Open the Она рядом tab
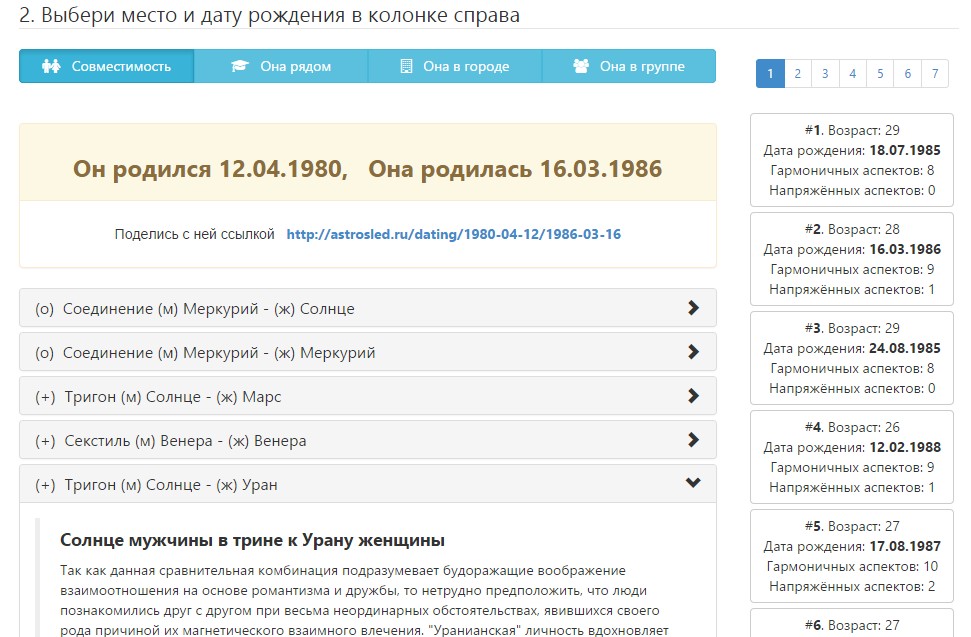Image resolution: width=971 pixels, height=637 pixels. coord(281,66)
